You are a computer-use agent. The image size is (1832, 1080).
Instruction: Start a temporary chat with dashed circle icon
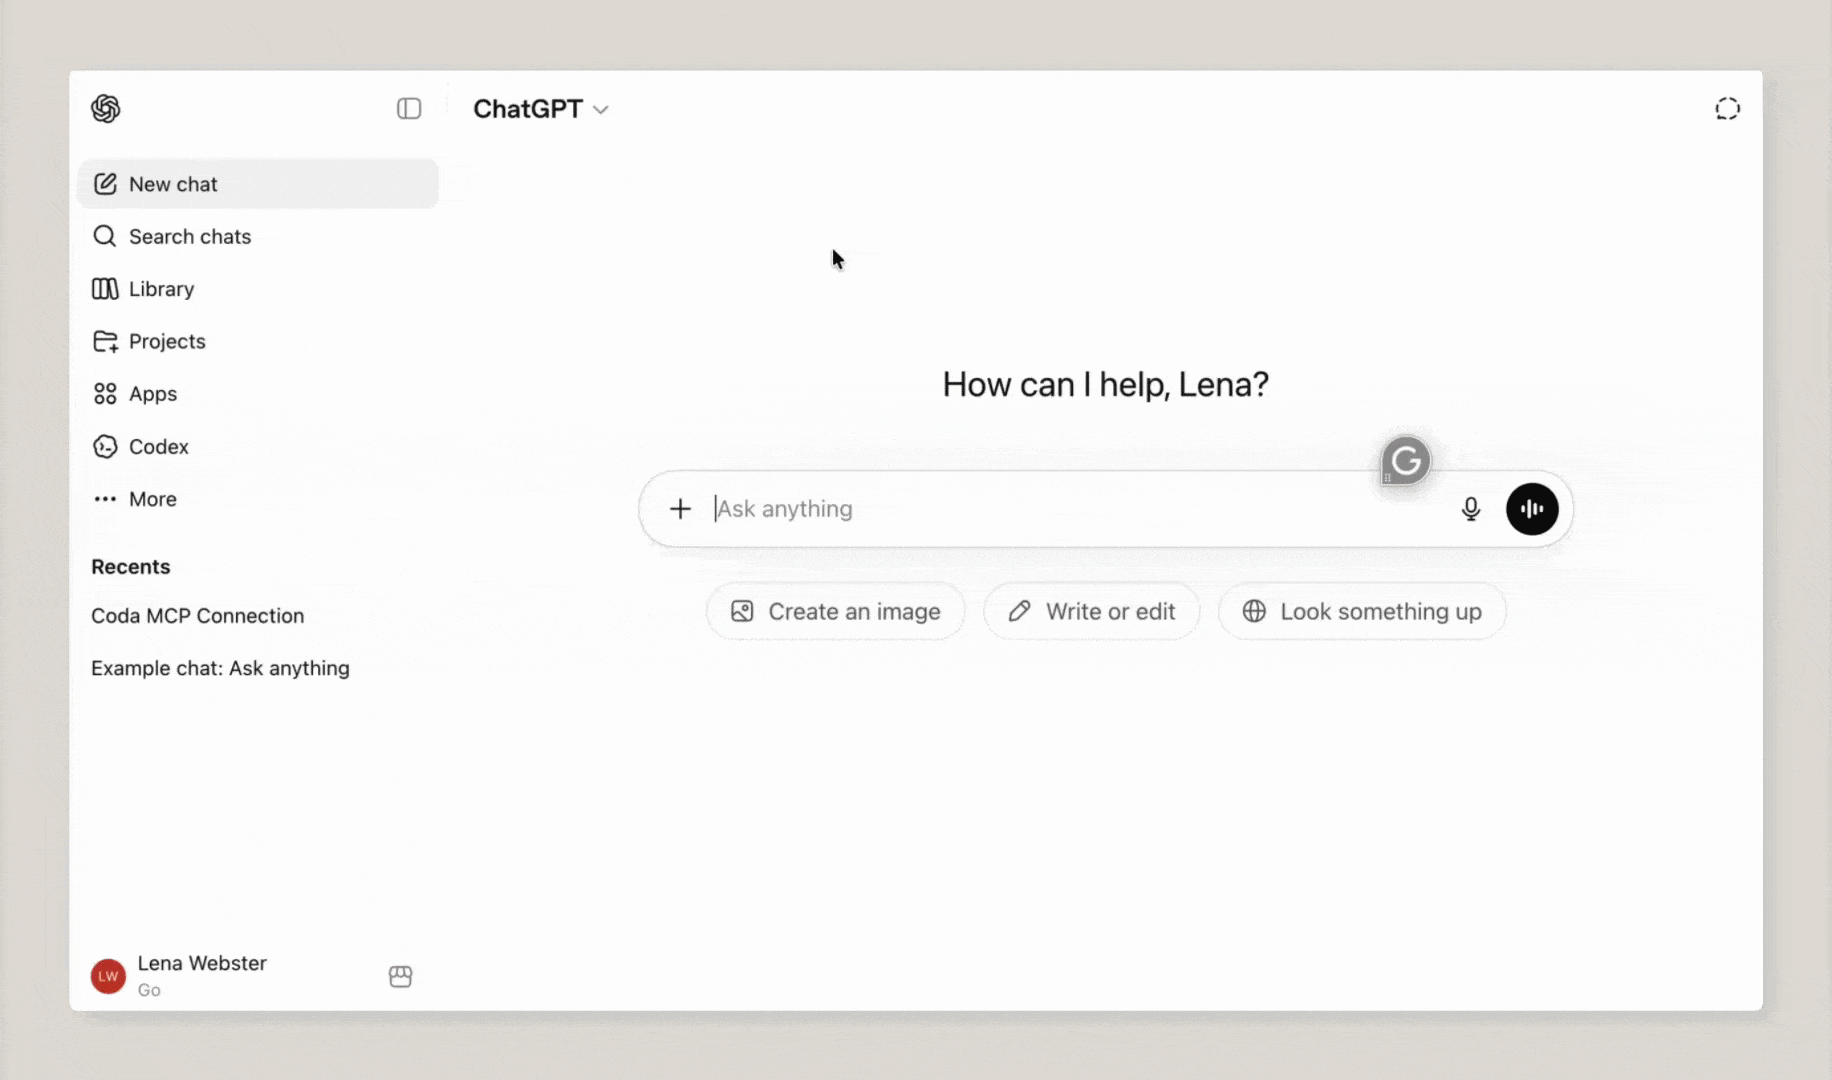pos(1727,108)
